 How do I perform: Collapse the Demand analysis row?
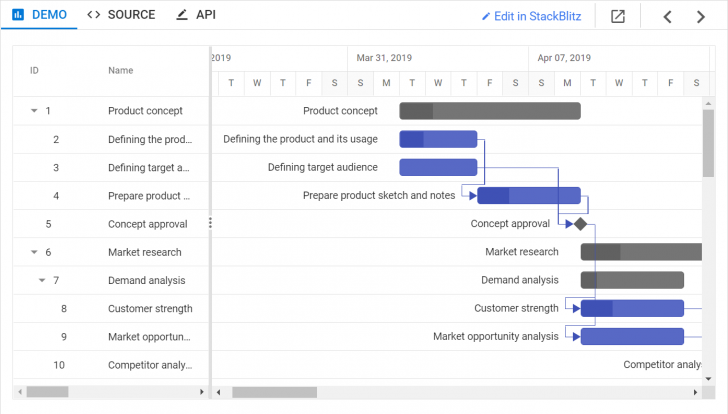pyautogui.click(x=42, y=280)
